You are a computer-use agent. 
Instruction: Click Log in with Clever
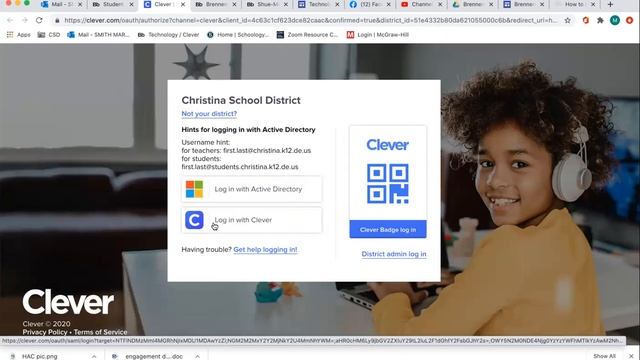[x=252, y=220]
